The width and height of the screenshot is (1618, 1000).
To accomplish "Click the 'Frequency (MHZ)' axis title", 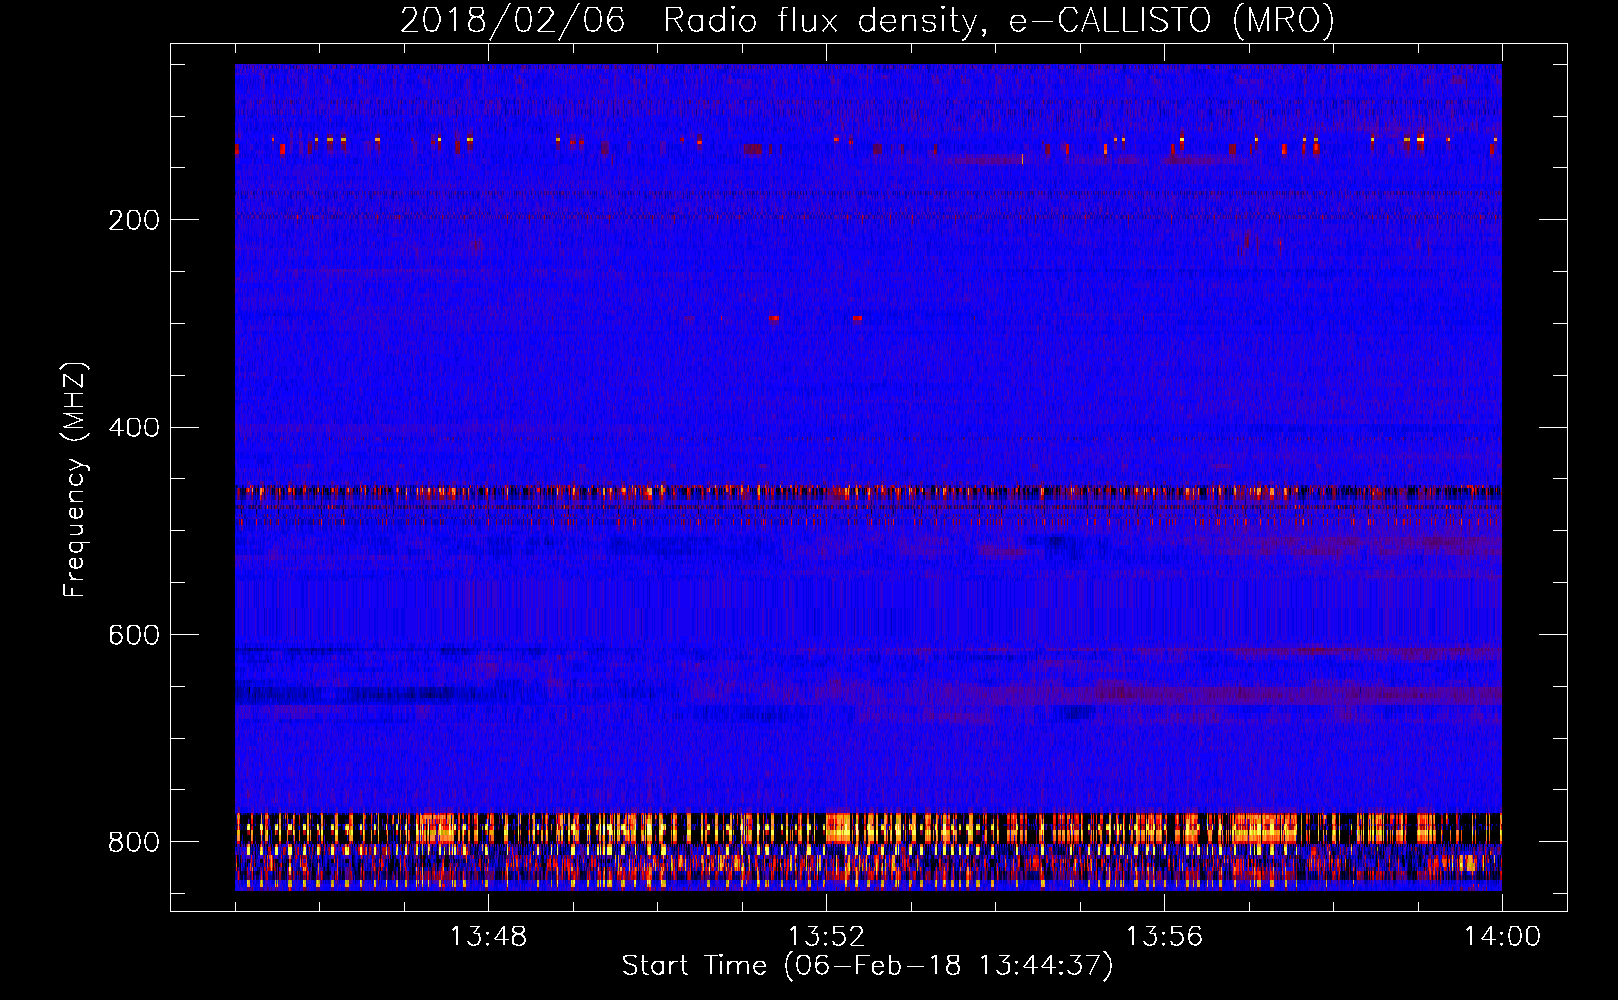I will coord(75,479).
